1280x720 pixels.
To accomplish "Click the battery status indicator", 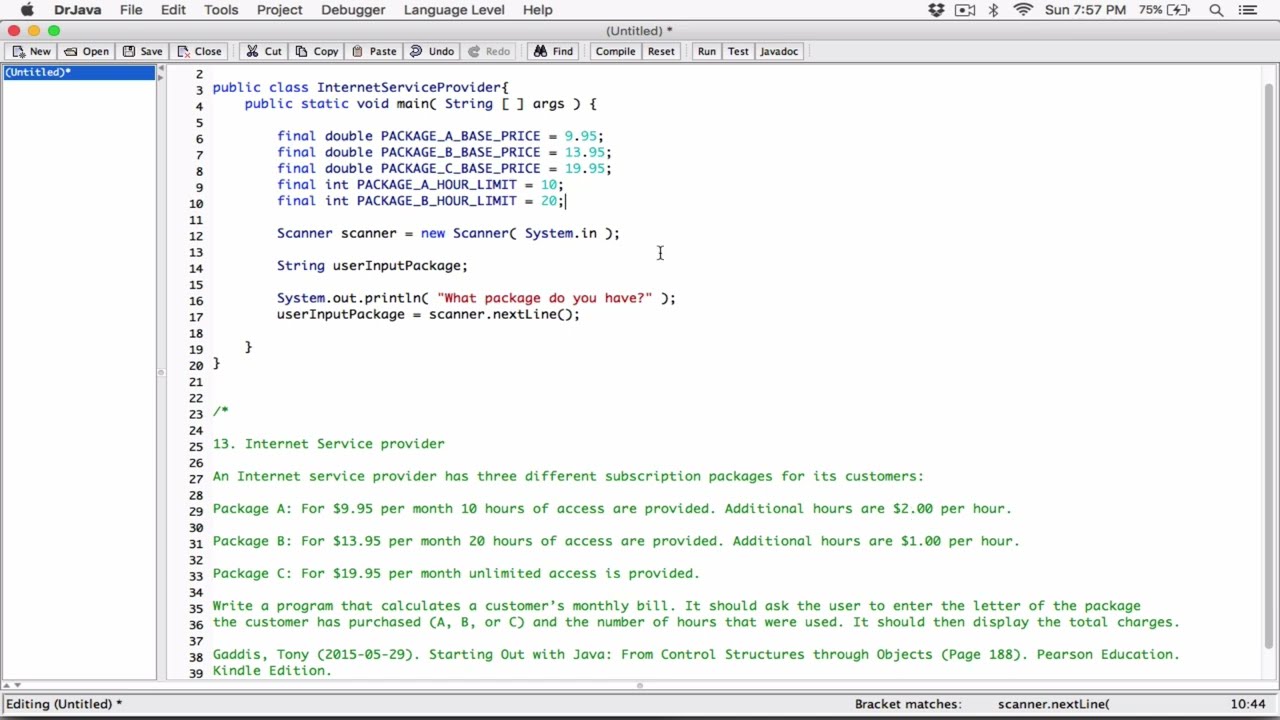I will click(x=1166, y=10).
